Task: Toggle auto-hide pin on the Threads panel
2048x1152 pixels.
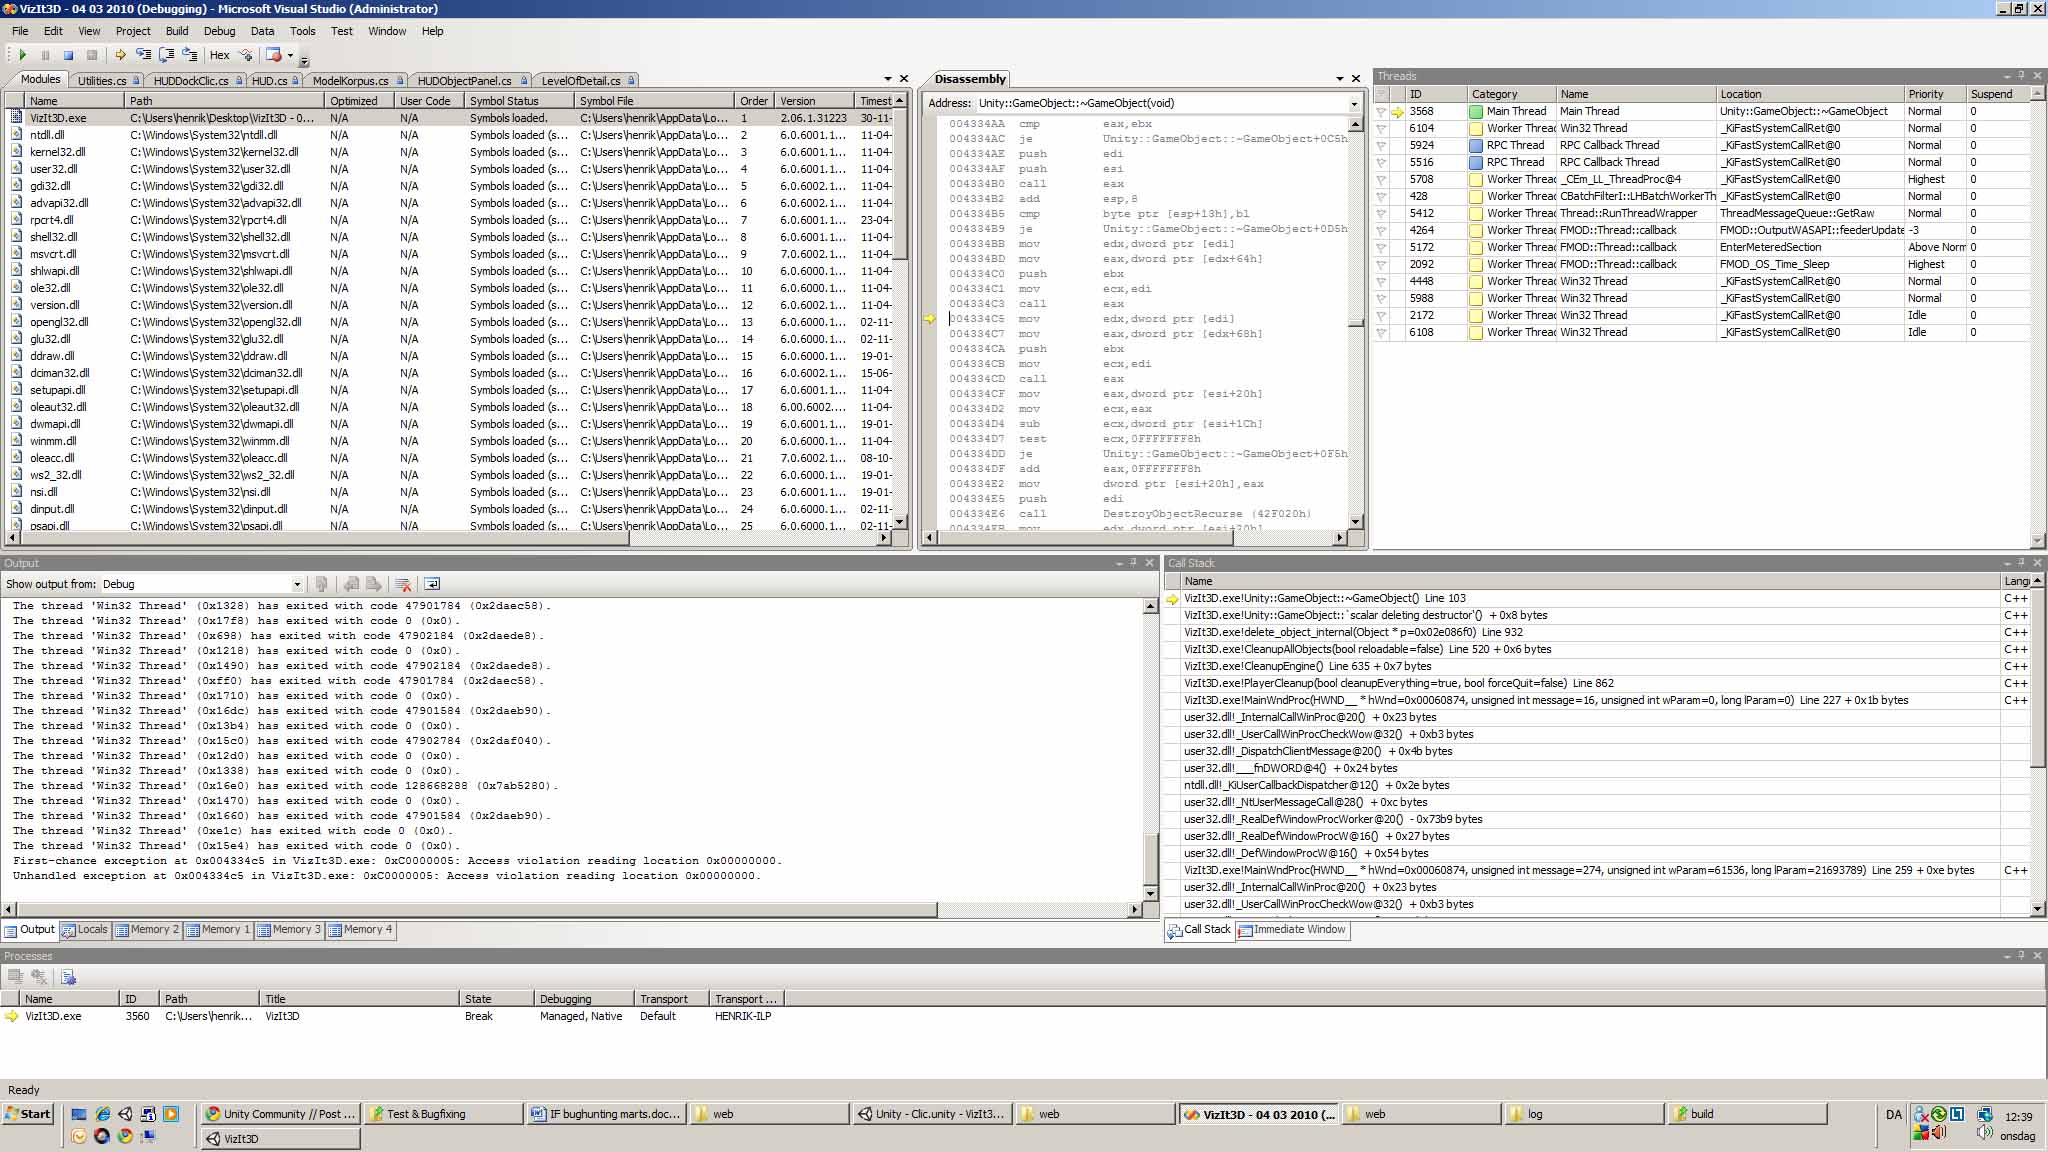Action: 2018,76
